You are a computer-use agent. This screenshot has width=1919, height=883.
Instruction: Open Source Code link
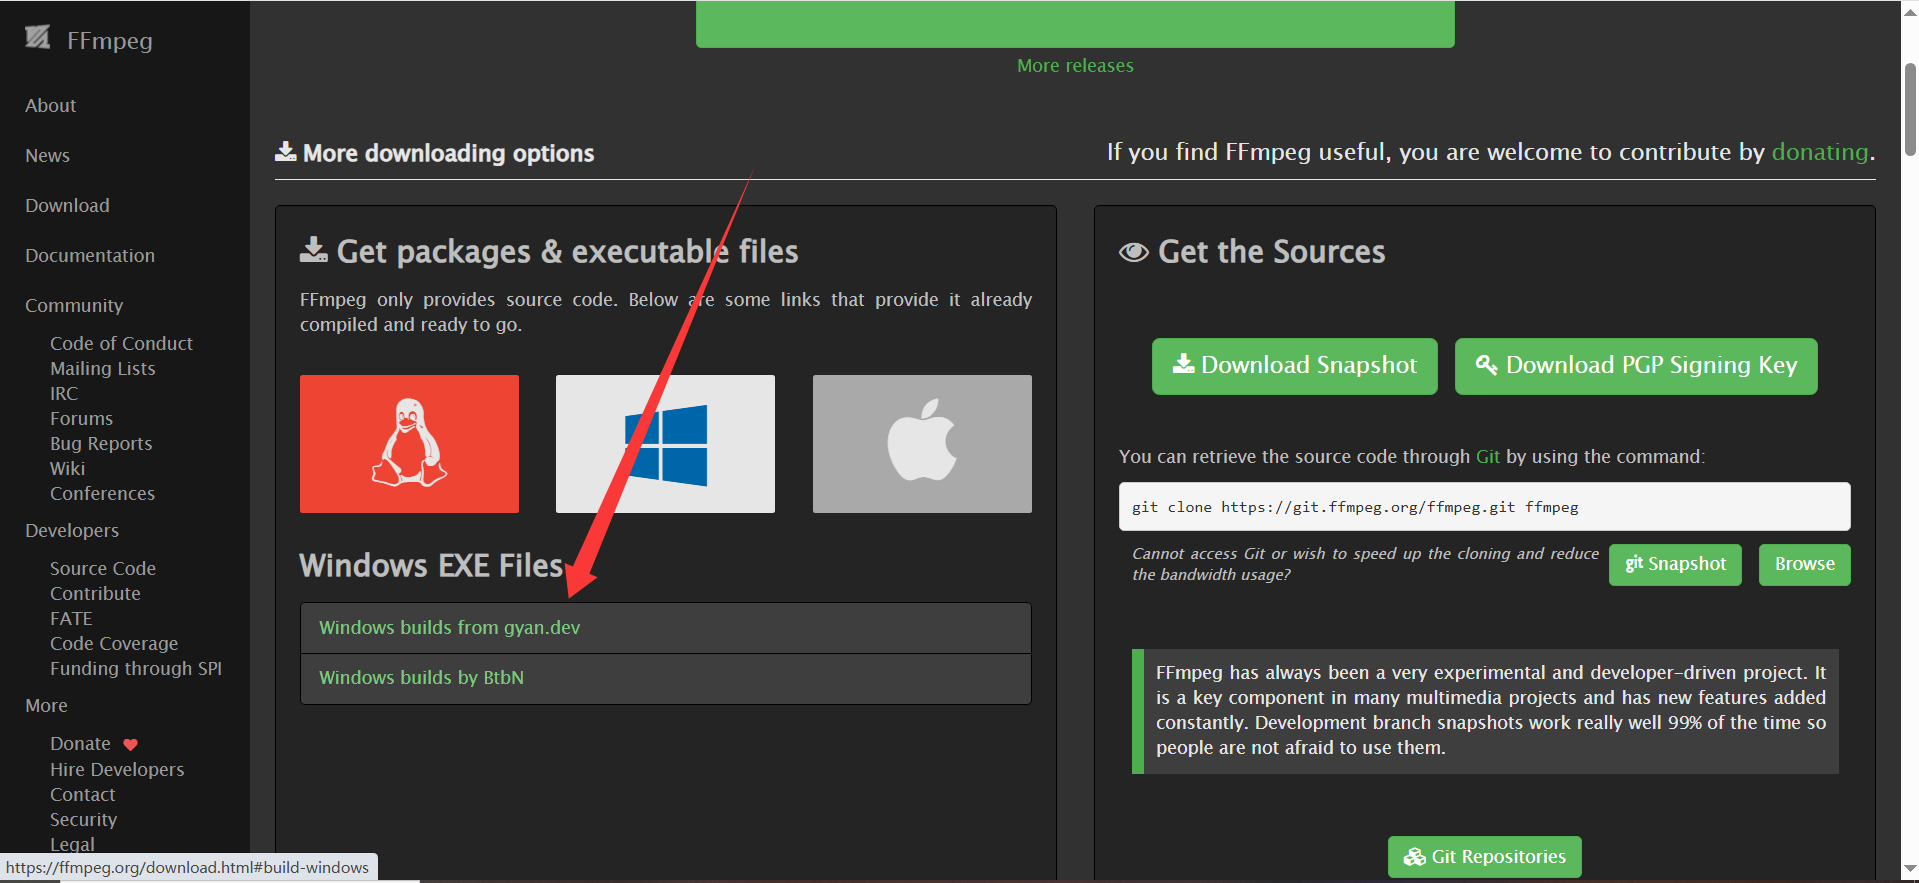(x=103, y=568)
